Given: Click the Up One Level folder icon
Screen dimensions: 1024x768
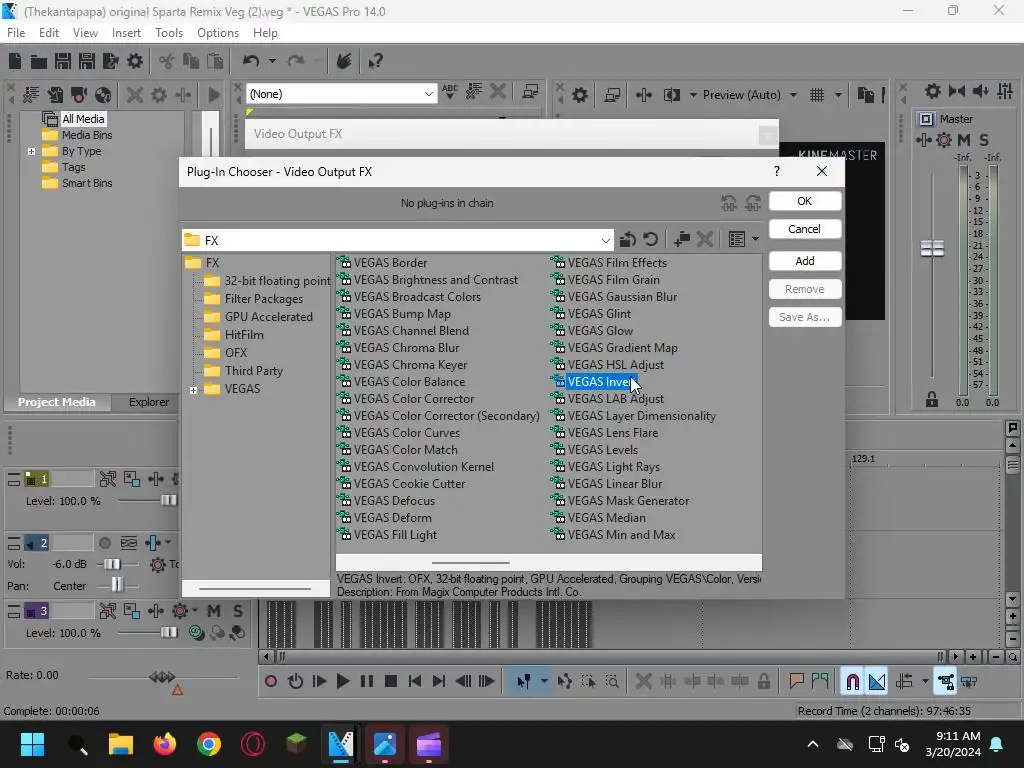Looking at the screenshot, I should tap(628, 240).
